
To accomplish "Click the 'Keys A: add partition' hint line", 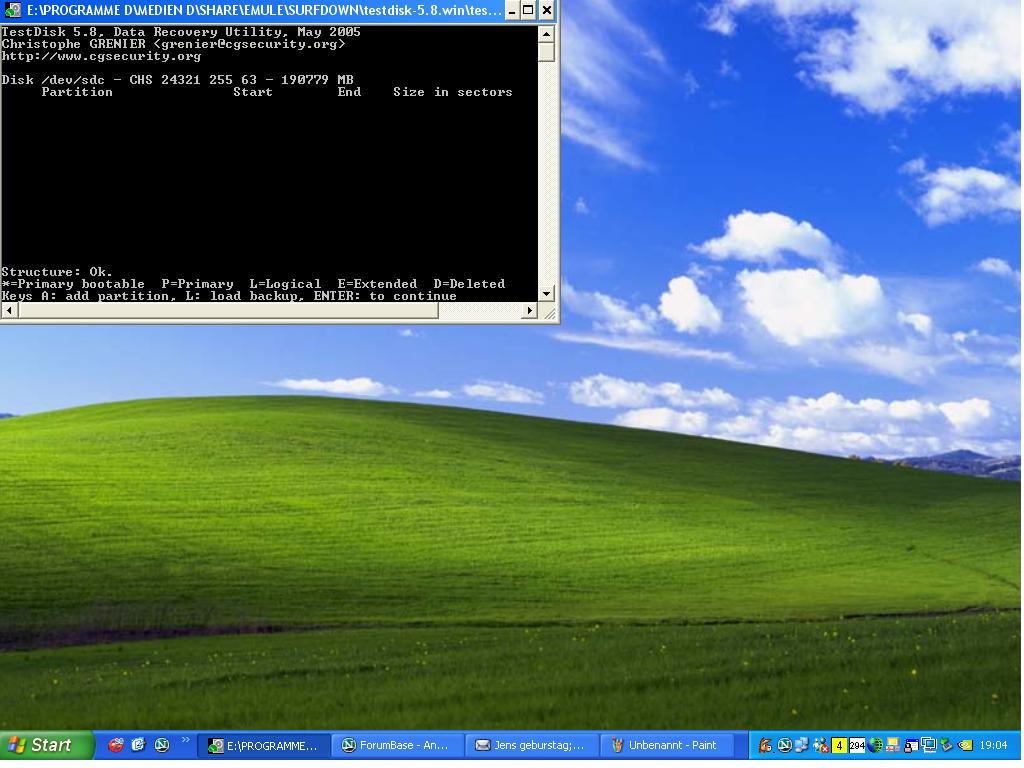I will pos(229,296).
